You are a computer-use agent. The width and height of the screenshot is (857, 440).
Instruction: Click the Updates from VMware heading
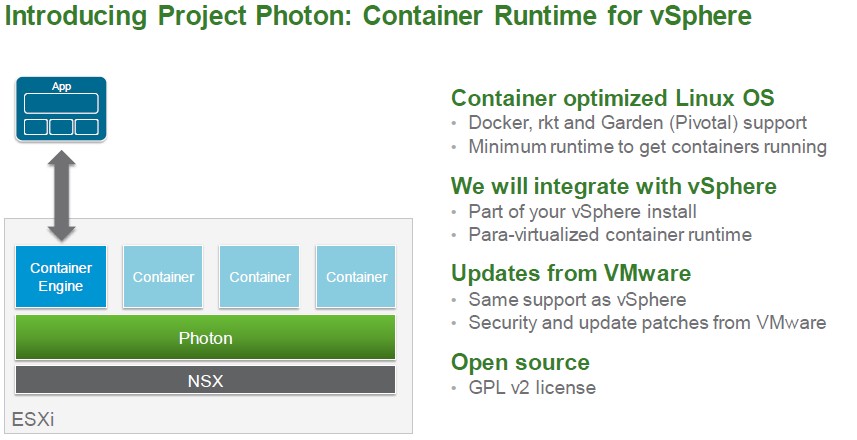tap(571, 273)
